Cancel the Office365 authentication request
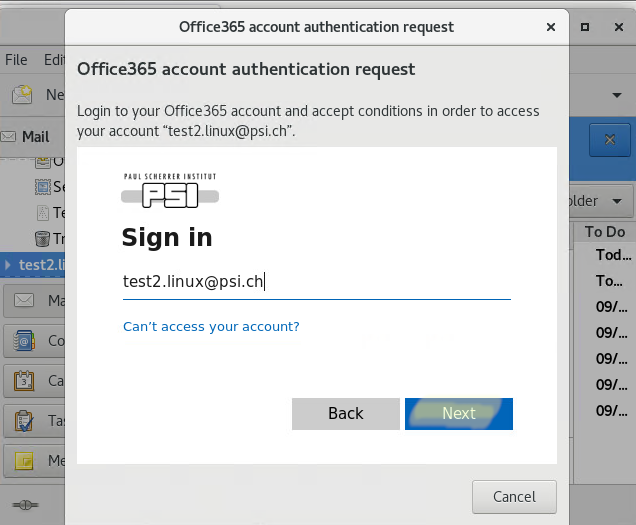Viewport: 636px width, 525px height. click(514, 496)
